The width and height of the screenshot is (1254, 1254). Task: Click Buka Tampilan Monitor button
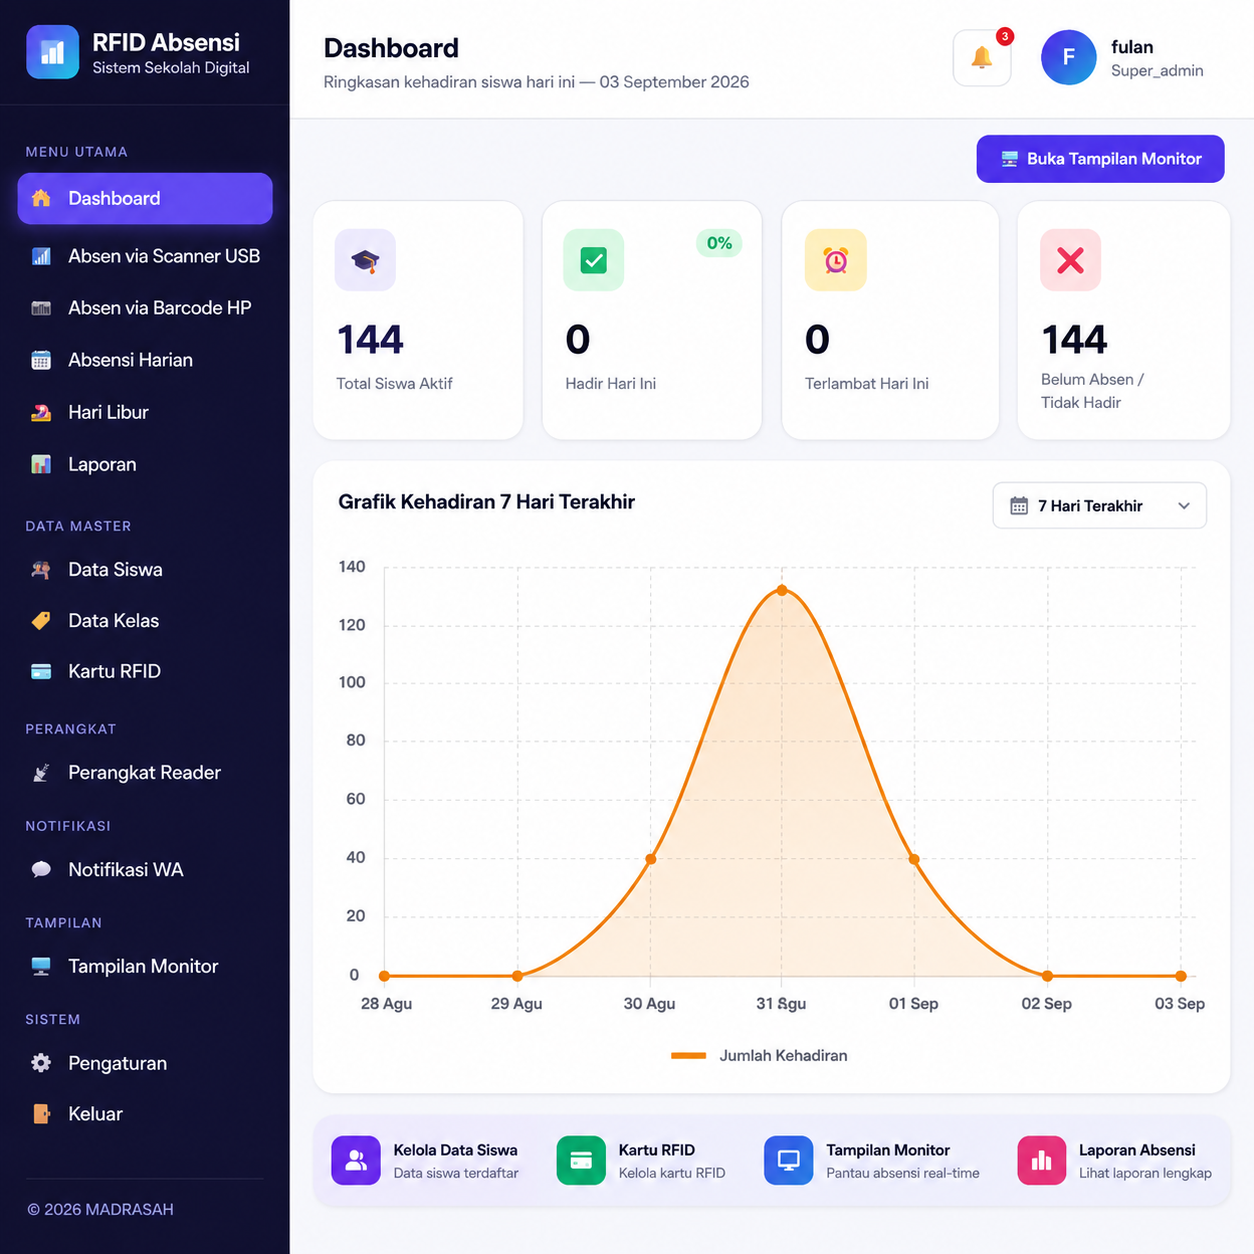click(x=1100, y=159)
